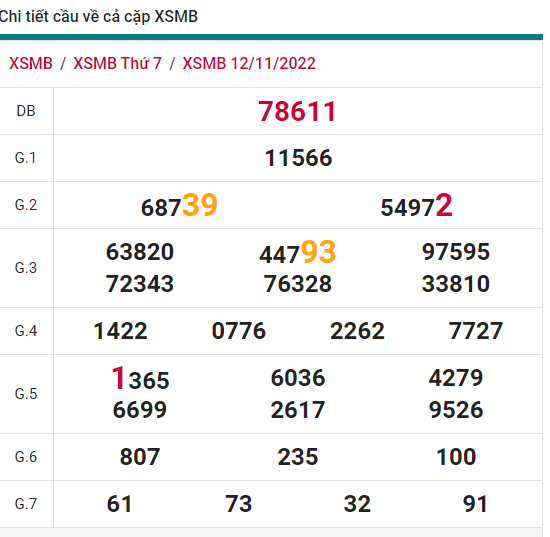
Task: Open the XSMB 12/11/2022 link
Action: 249,63
